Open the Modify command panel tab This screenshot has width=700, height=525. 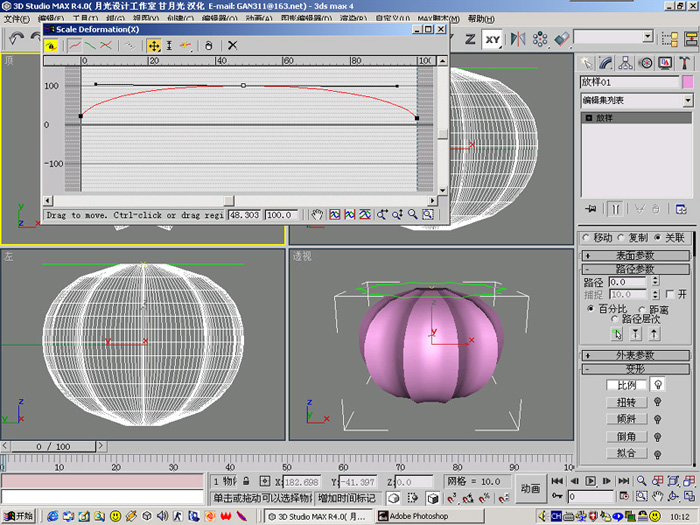point(606,63)
